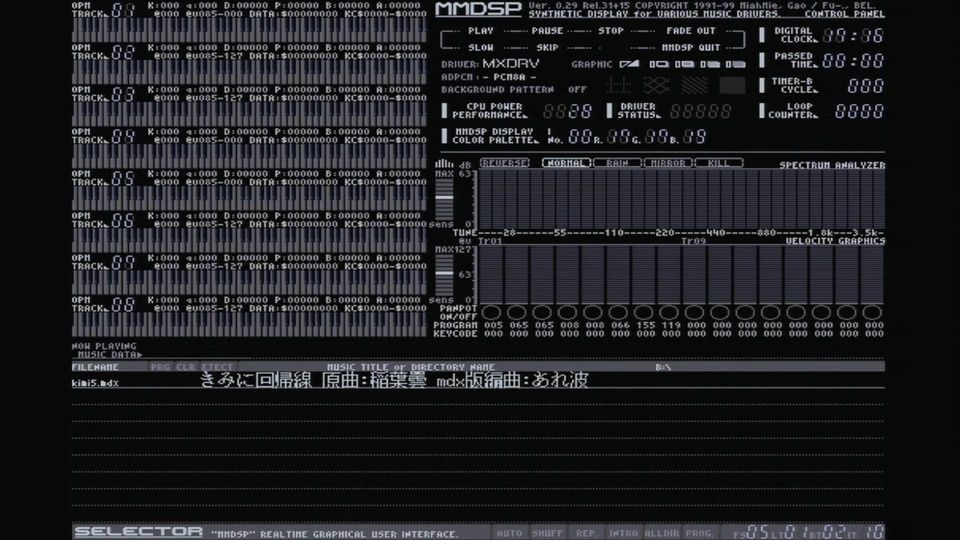Select KILL for the spectrum analyzer
This screenshot has width=960, height=540.
pyautogui.click(x=719, y=163)
